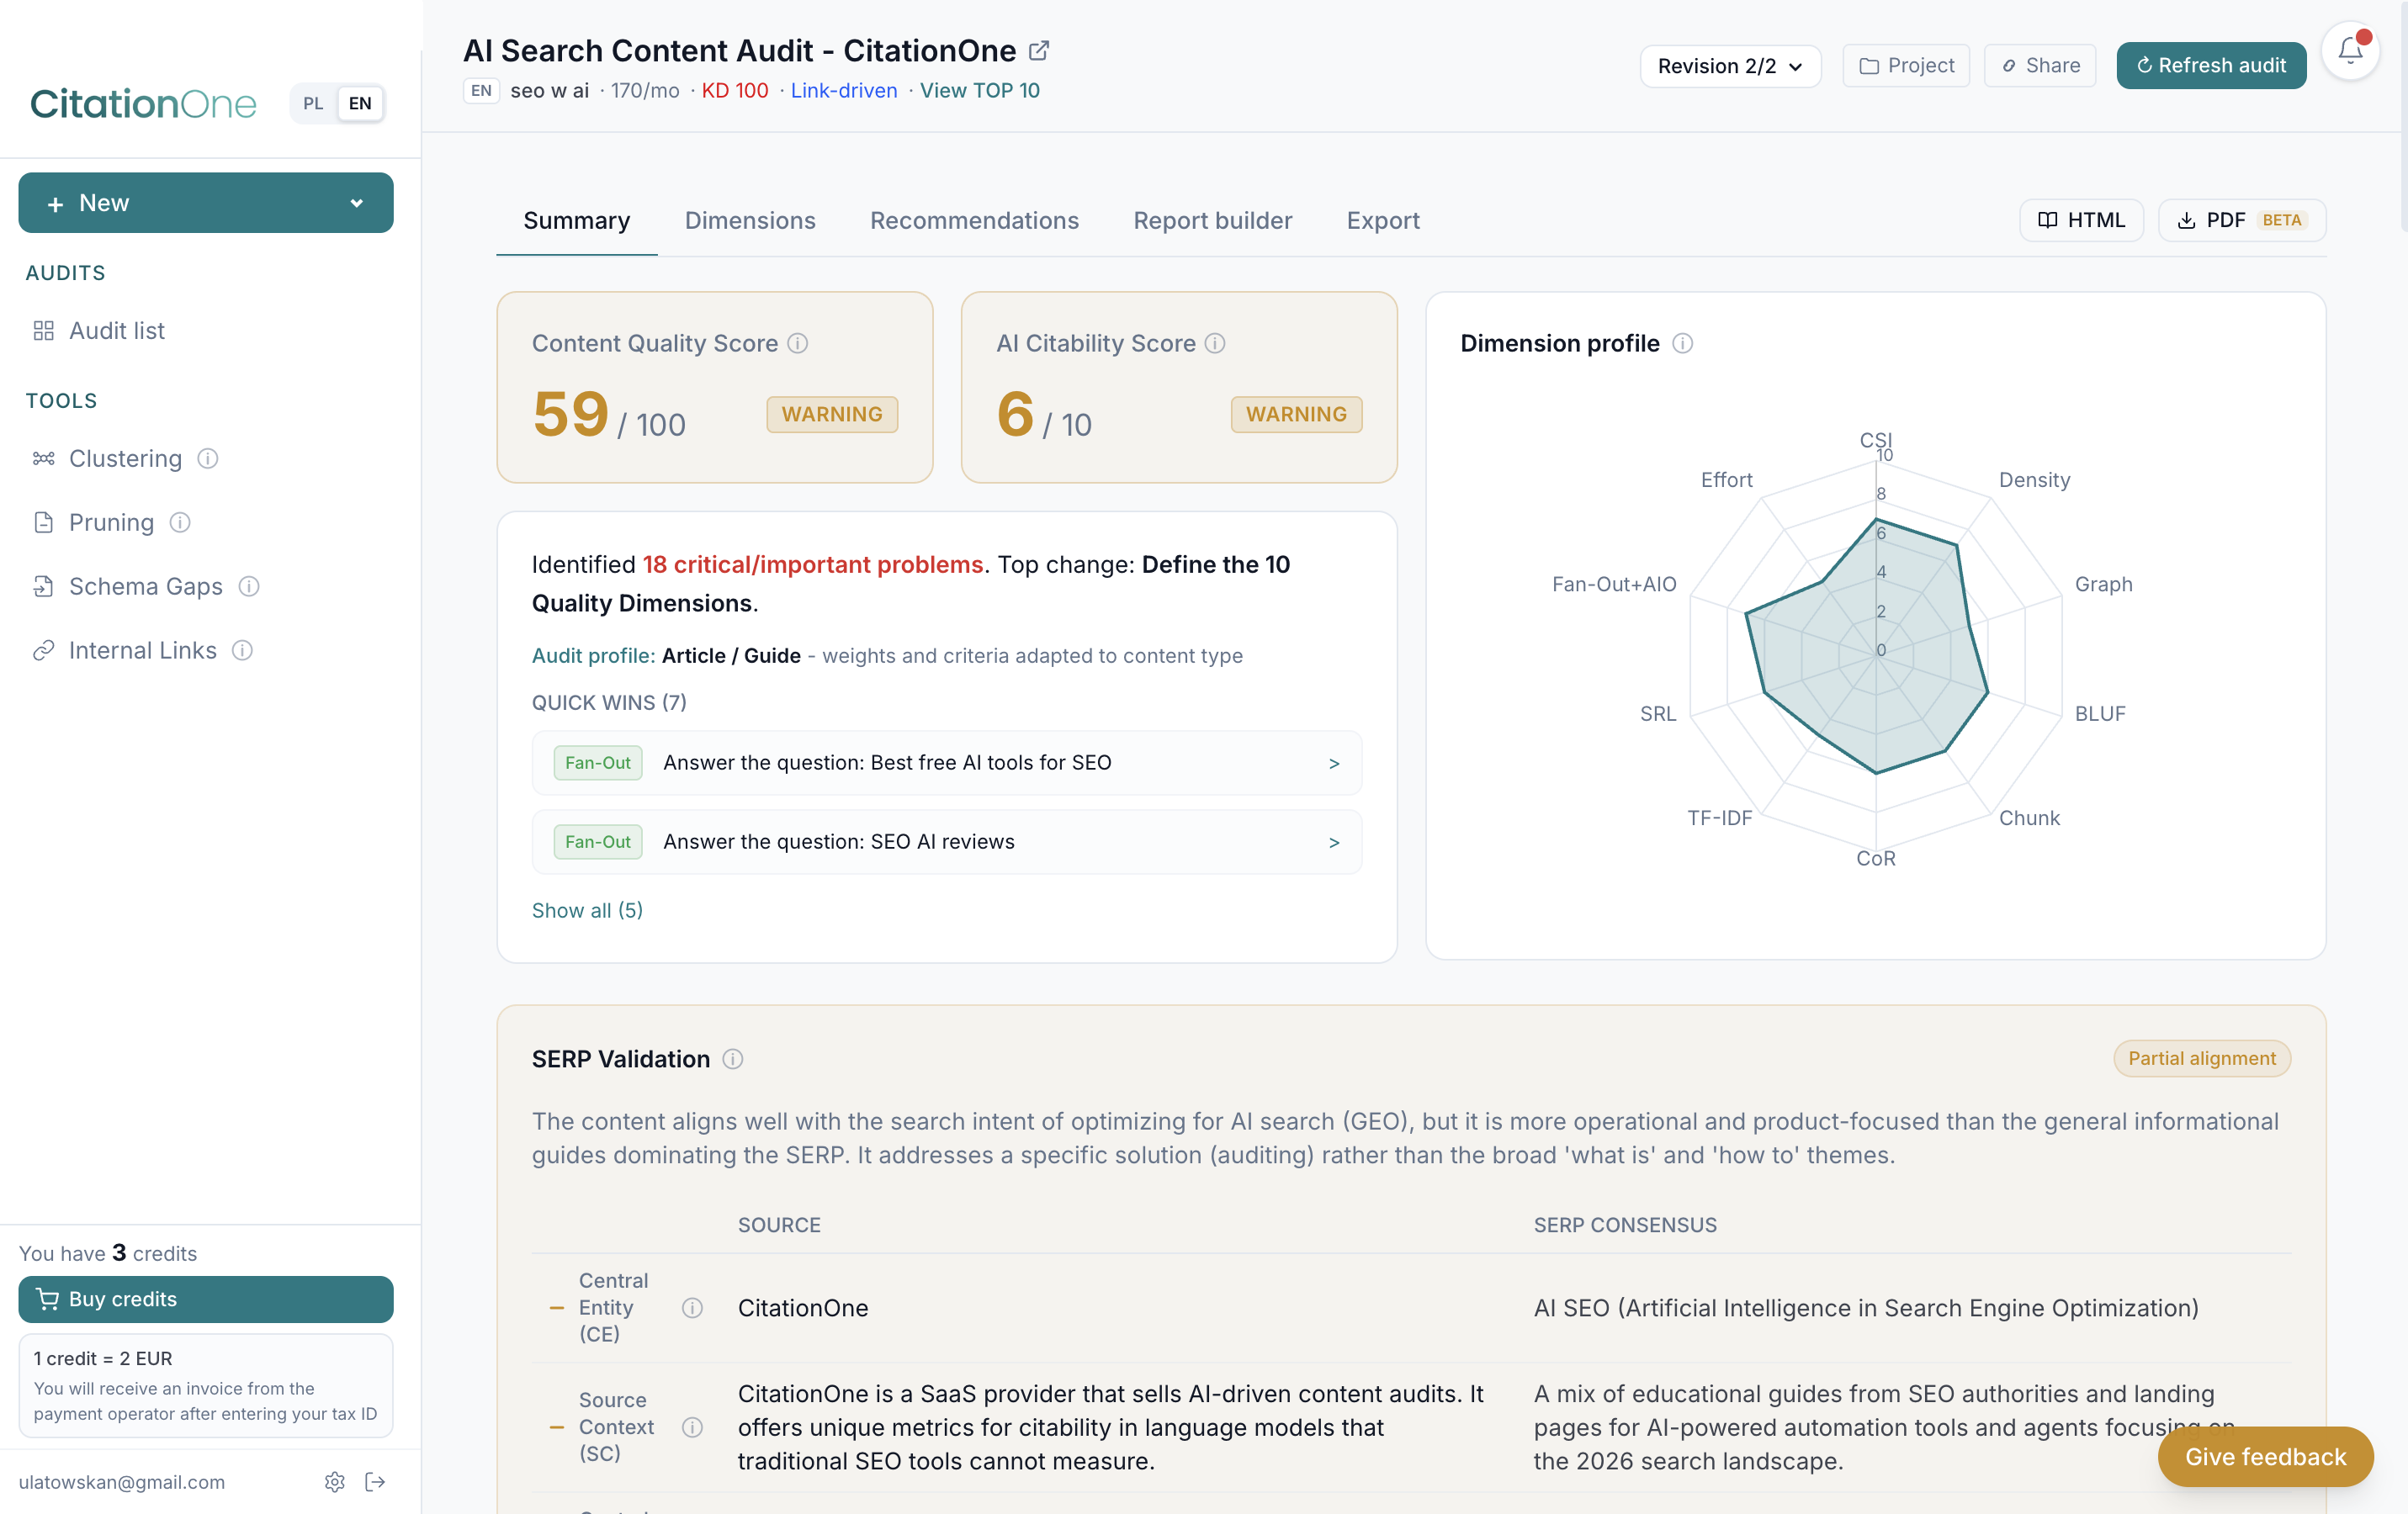Viewport: 2408px width, 1514px height.
Task: Click the Fan-Out+AIO axis label
Action: [1614, 584]
